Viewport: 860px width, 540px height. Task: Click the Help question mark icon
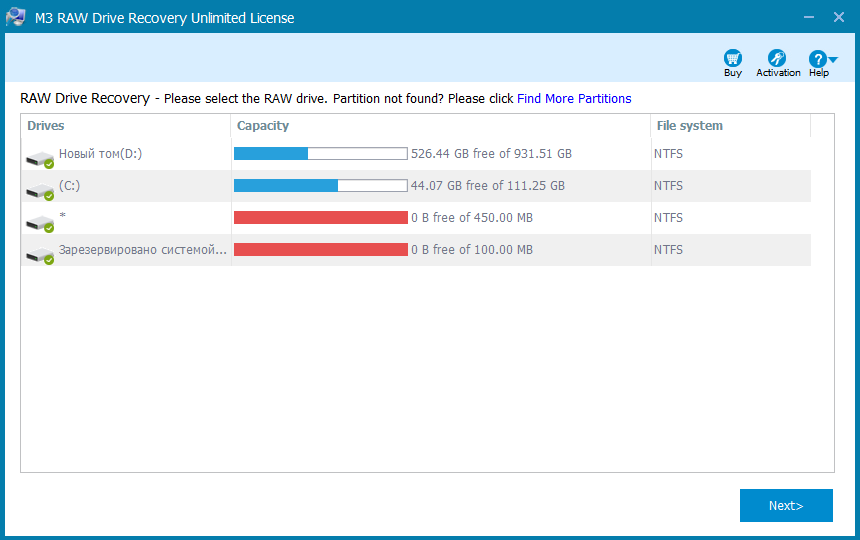[x=817, y=59]
